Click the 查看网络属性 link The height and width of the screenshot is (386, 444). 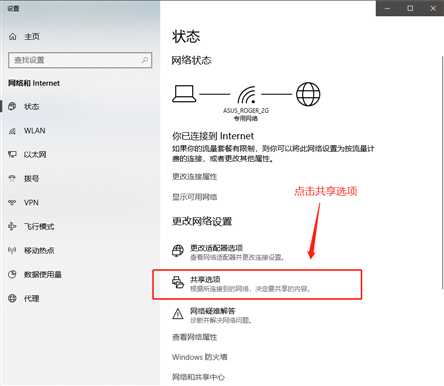[x=194, y=337]
